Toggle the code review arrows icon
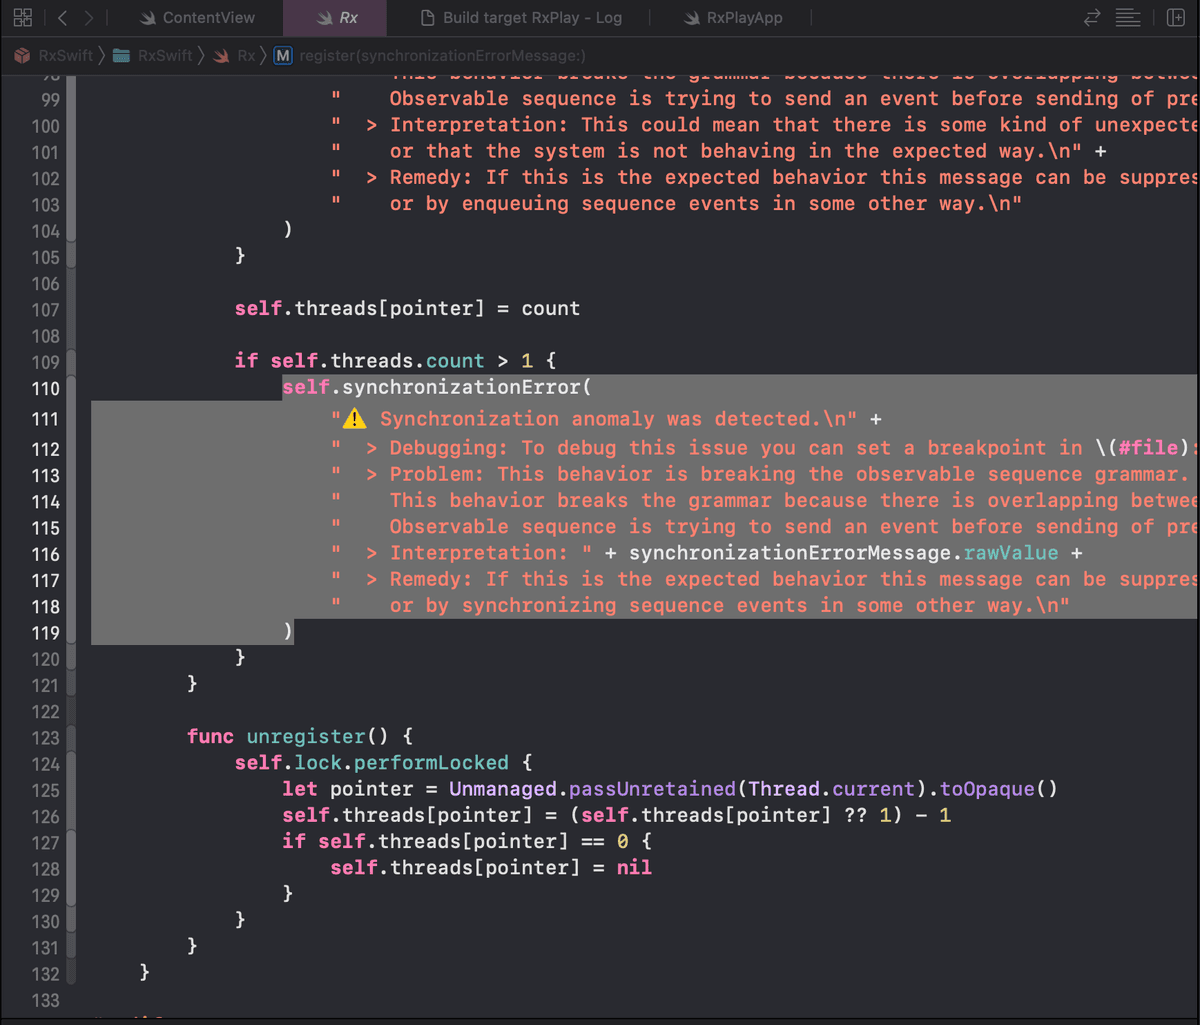This screenshot has width=1200, height=1025. 1092,17
